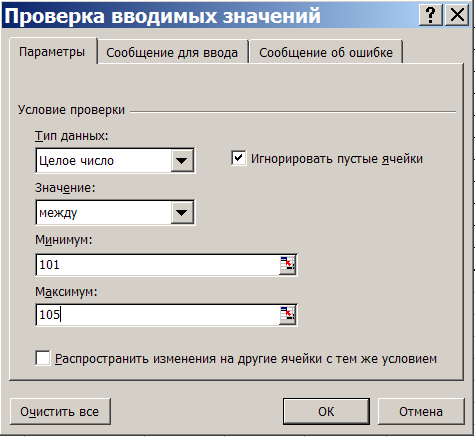Viewport: 475px width, 437px height.
Task: Open the Значение dropdown arrow showing между
Action: [182, 213]
